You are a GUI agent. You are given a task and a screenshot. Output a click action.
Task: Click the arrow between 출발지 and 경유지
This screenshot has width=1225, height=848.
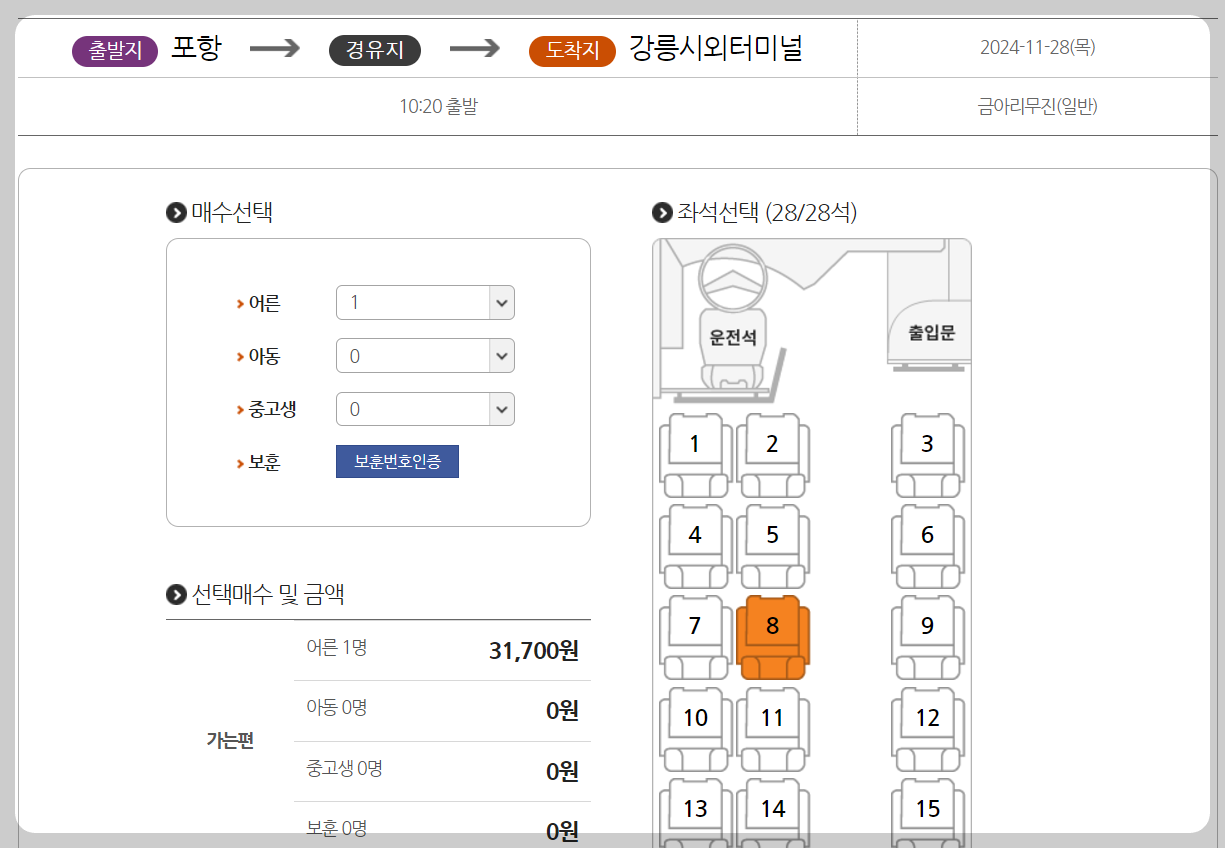[275, 46]
